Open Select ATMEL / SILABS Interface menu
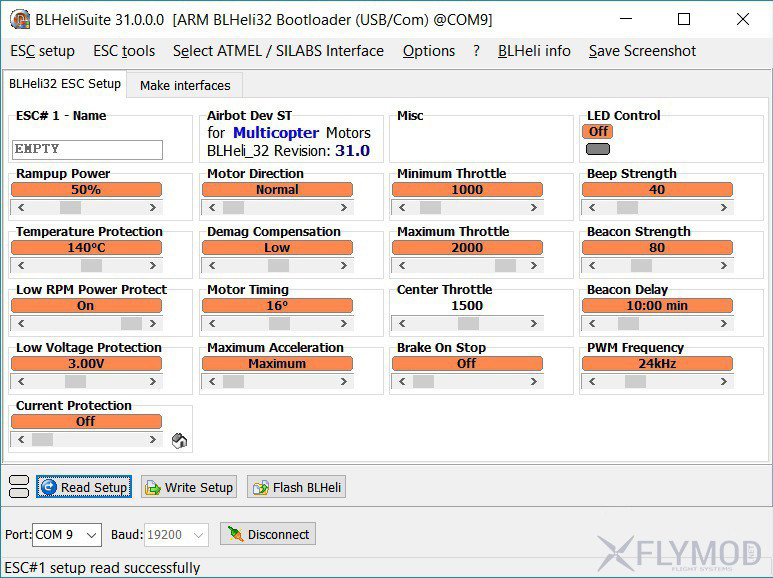773x578 pixels. [278, 51]
